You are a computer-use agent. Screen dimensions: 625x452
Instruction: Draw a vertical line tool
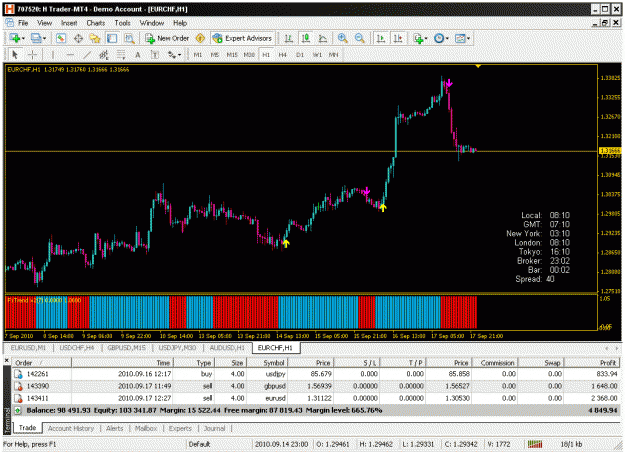click(53, 55)
